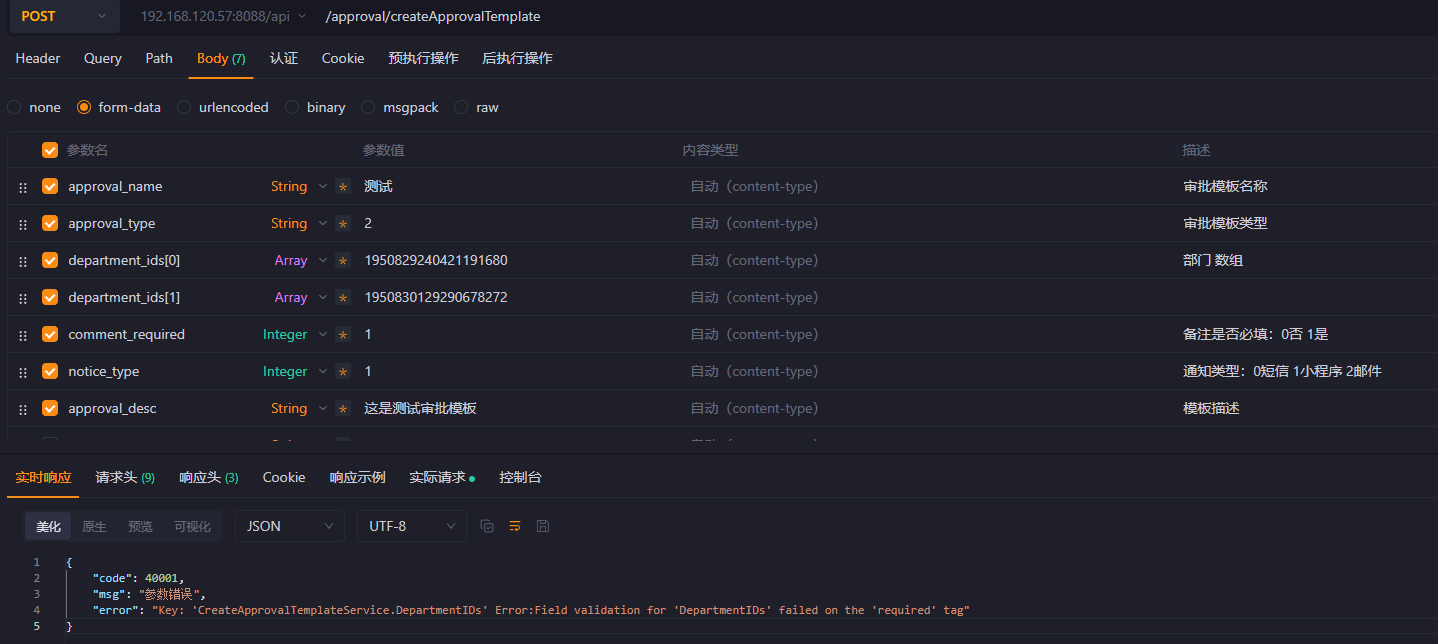Switch response view to 原生
The height and width of the screenshot is (644, 1438).
(x=94, y=526)
